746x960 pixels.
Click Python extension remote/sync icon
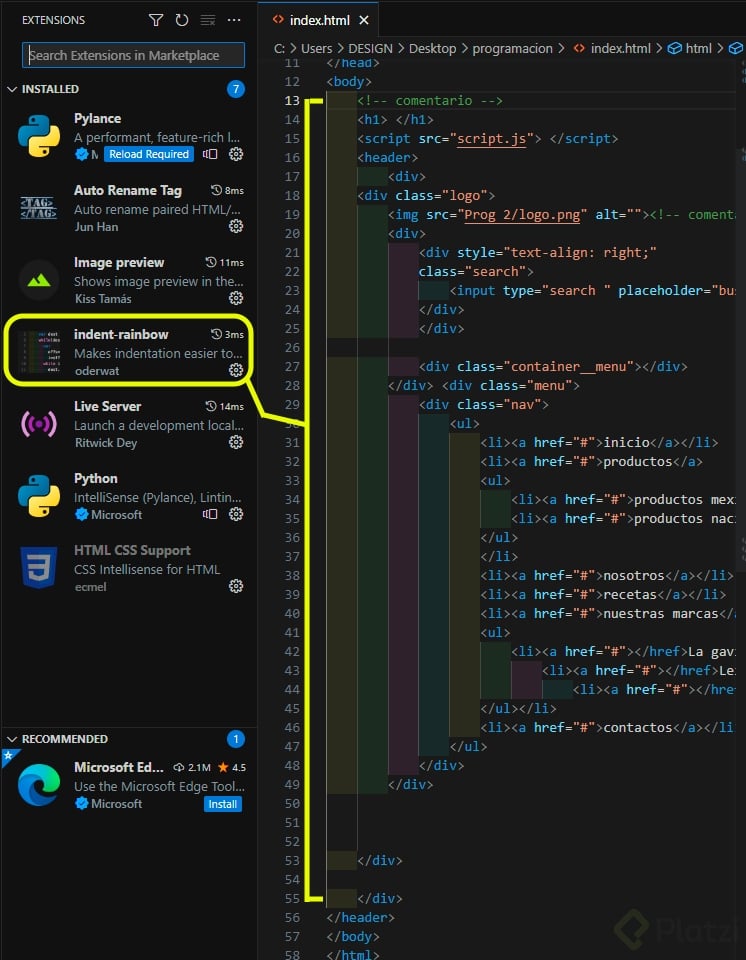point(210,514)
